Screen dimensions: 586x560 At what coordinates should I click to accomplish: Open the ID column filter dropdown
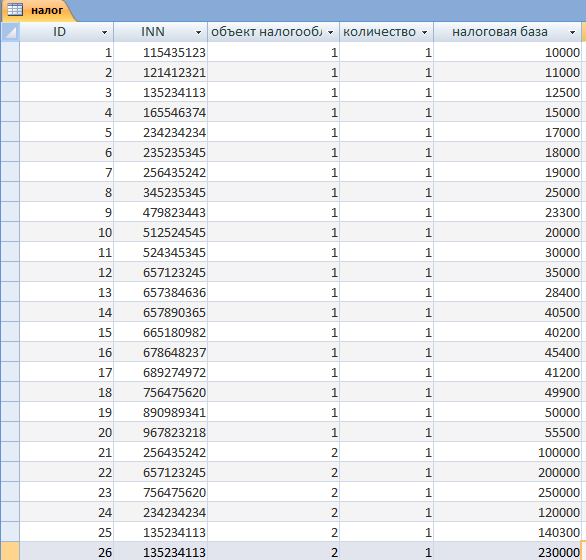105,33
